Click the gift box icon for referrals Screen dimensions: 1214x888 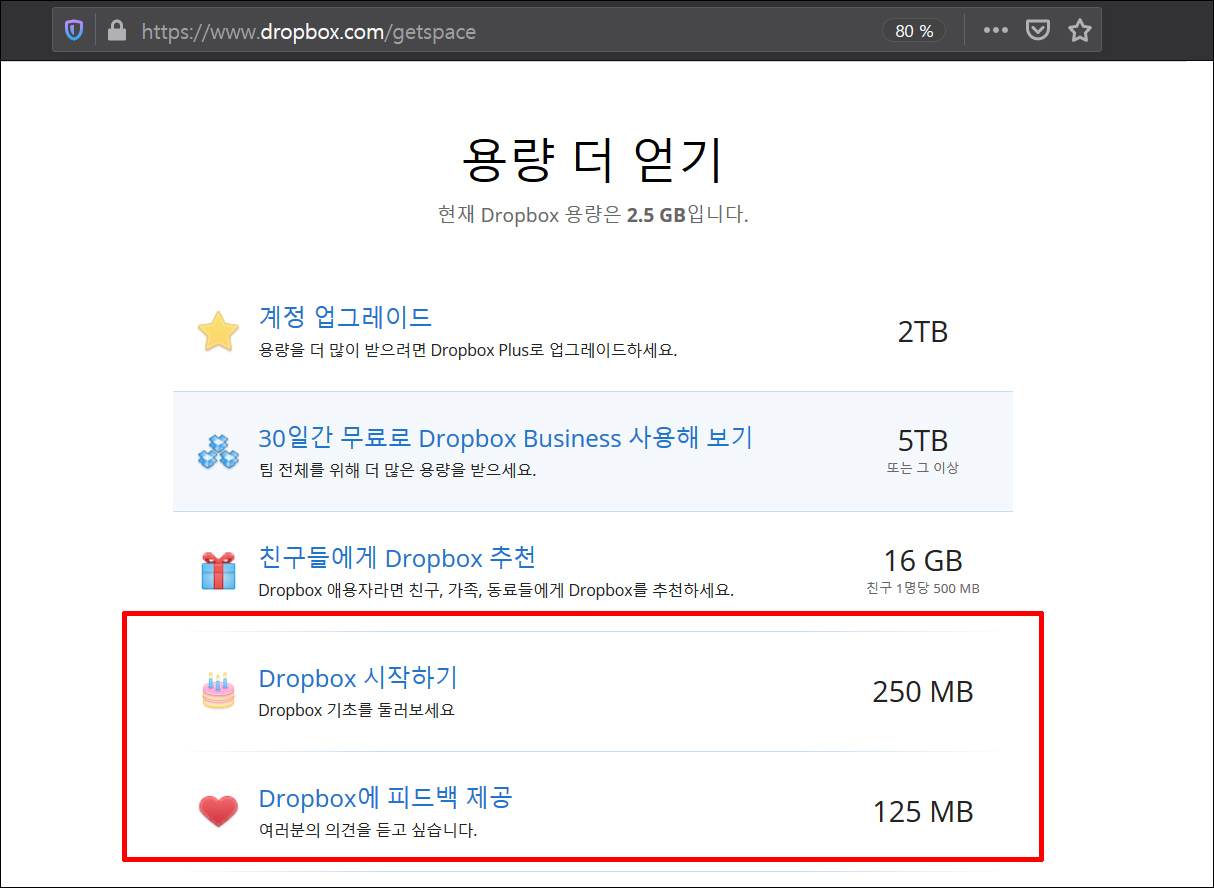(218, 570)
